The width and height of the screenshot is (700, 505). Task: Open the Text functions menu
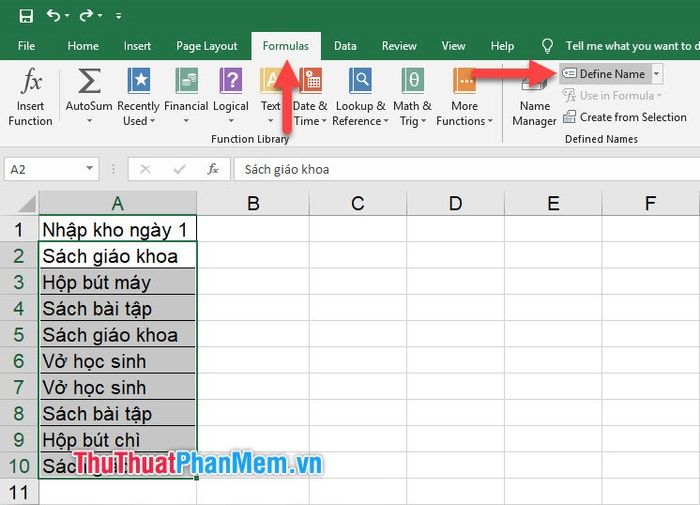coord(270,97)
